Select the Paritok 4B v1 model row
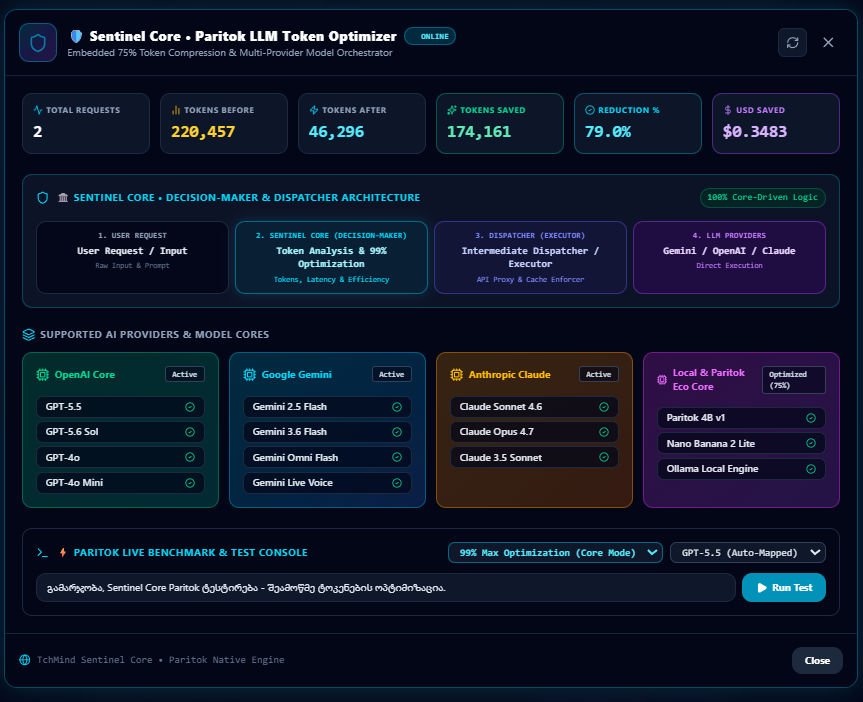The height and width of the screenshot is (702, 863). pyautogui.click(x=741, y=418)
